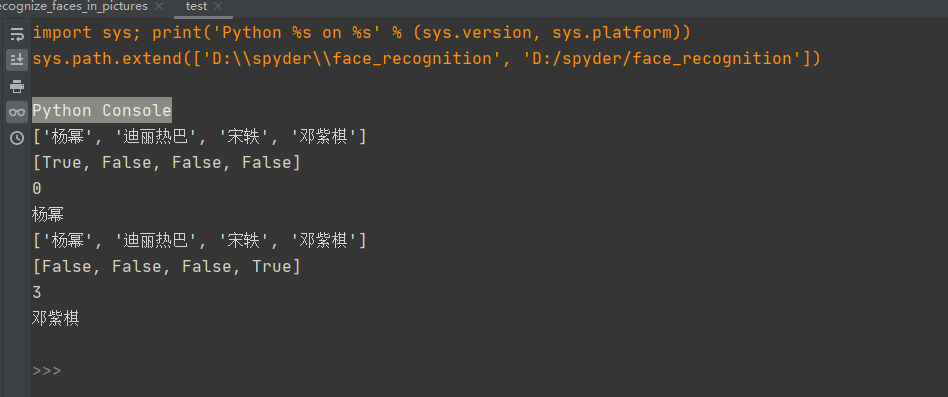The width and height of the screenshot is (948, 397).
Task: Close the recognize_faces_in_pictures tab
Action: (x=159, y=7)
